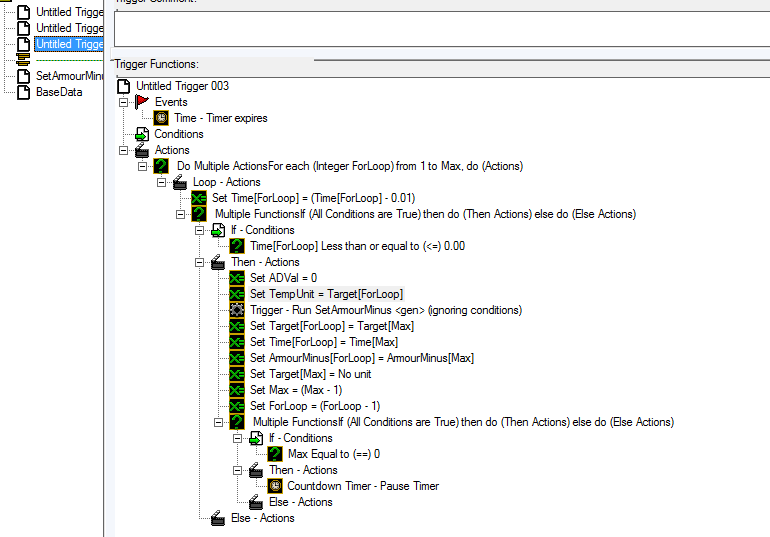Collapse the first Then - Actions node
The image size is (770, 537).
click(x=199, y=262)
